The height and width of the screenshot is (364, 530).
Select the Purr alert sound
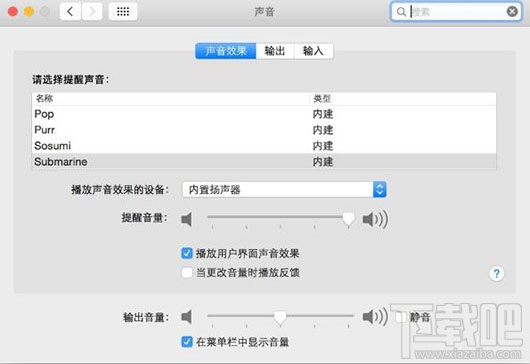click(x=264, y=130)
